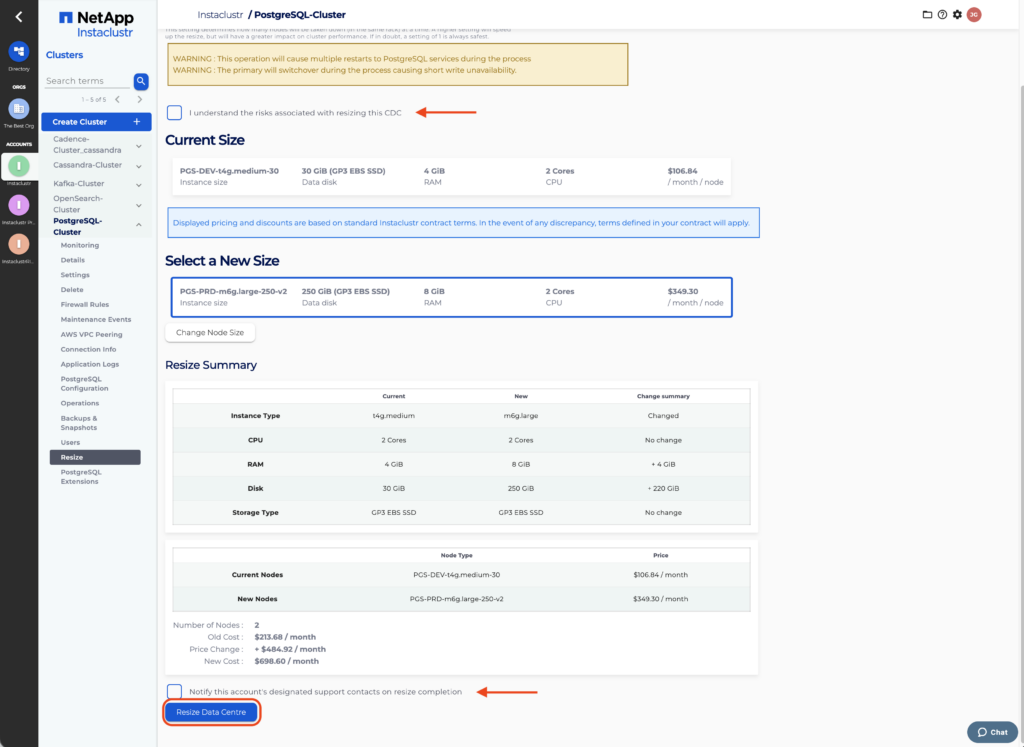Select The Best Org organization icon
Viewport: 1024px width, 747px height.
pos(18,109)
